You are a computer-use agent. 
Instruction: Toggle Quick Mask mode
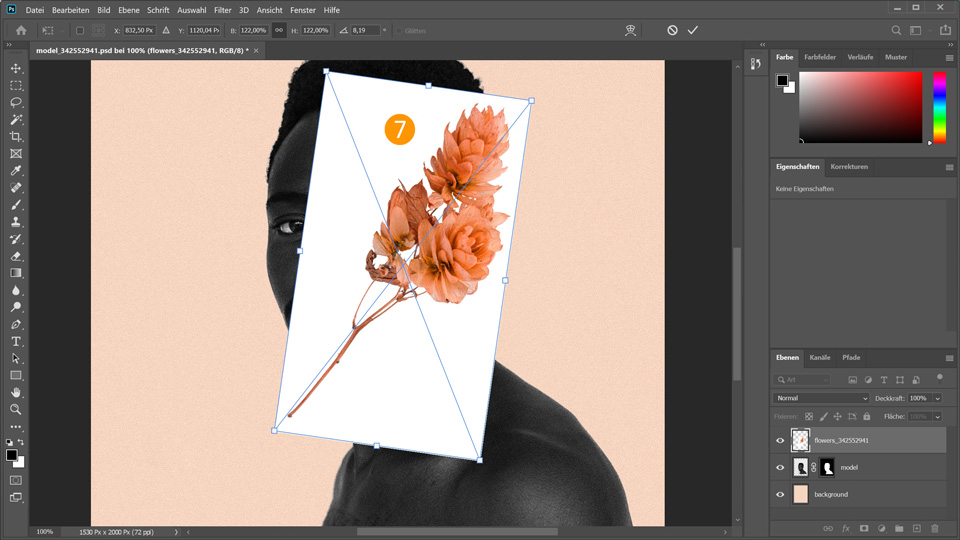[16, 481]
